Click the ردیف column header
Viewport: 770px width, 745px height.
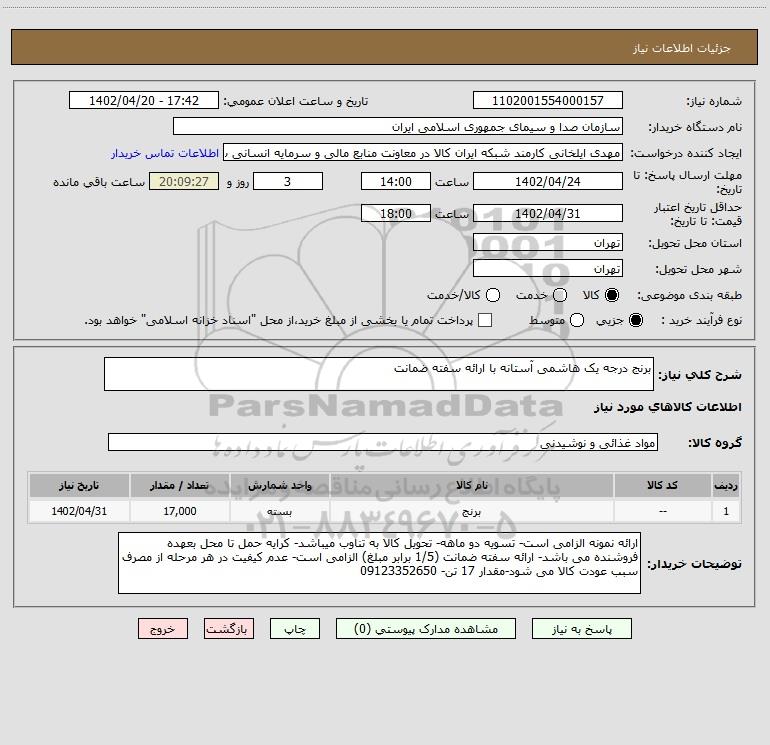click(x=726, y=486)
